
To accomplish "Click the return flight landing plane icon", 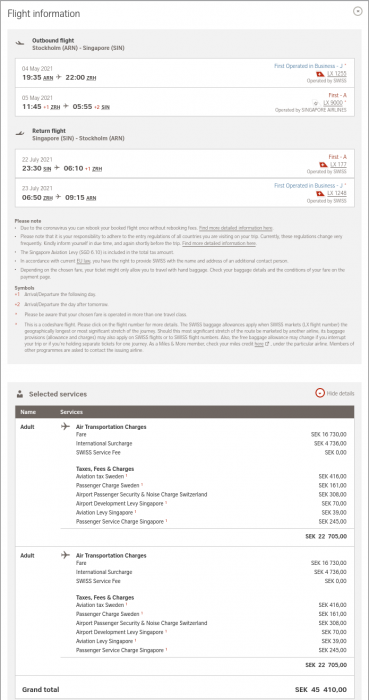I will [x=20, y=133].
